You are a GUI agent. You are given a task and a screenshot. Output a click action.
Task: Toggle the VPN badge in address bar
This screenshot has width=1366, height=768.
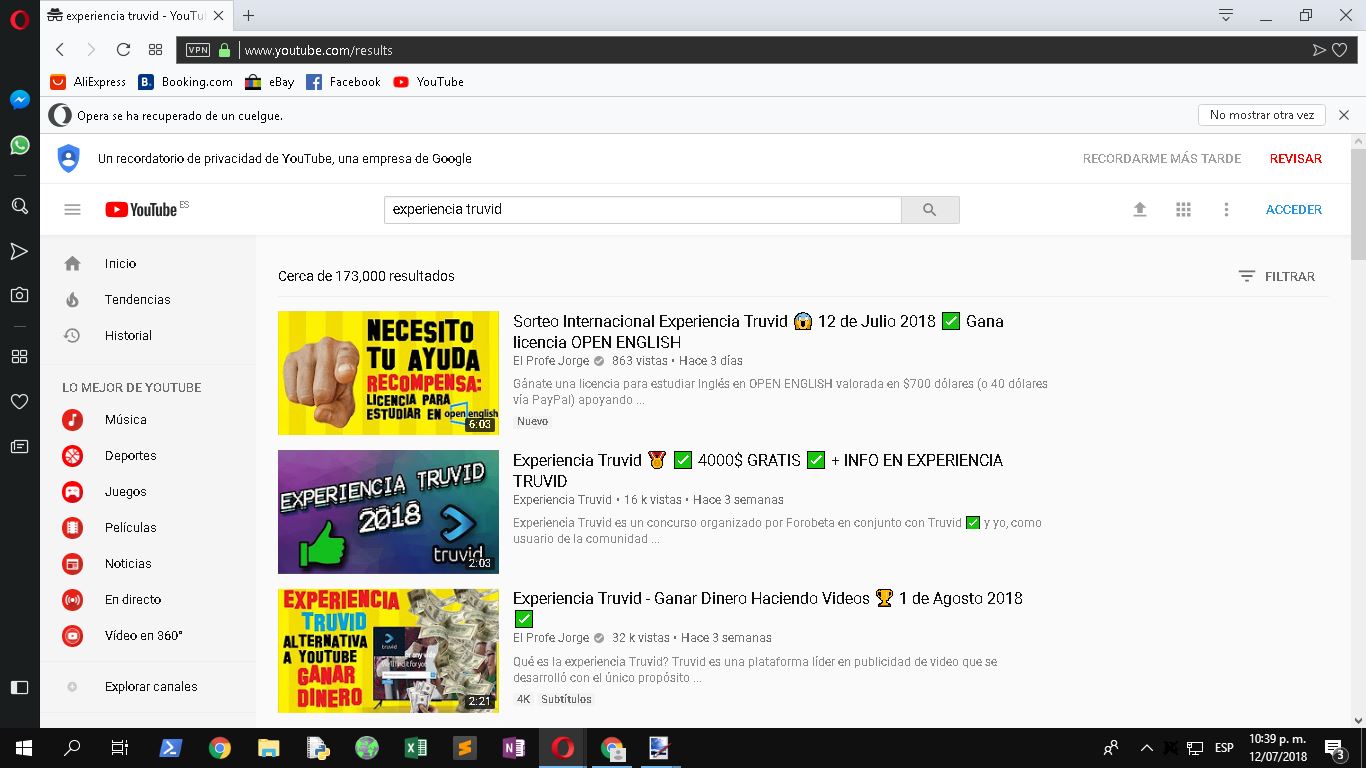click(198, 50)
